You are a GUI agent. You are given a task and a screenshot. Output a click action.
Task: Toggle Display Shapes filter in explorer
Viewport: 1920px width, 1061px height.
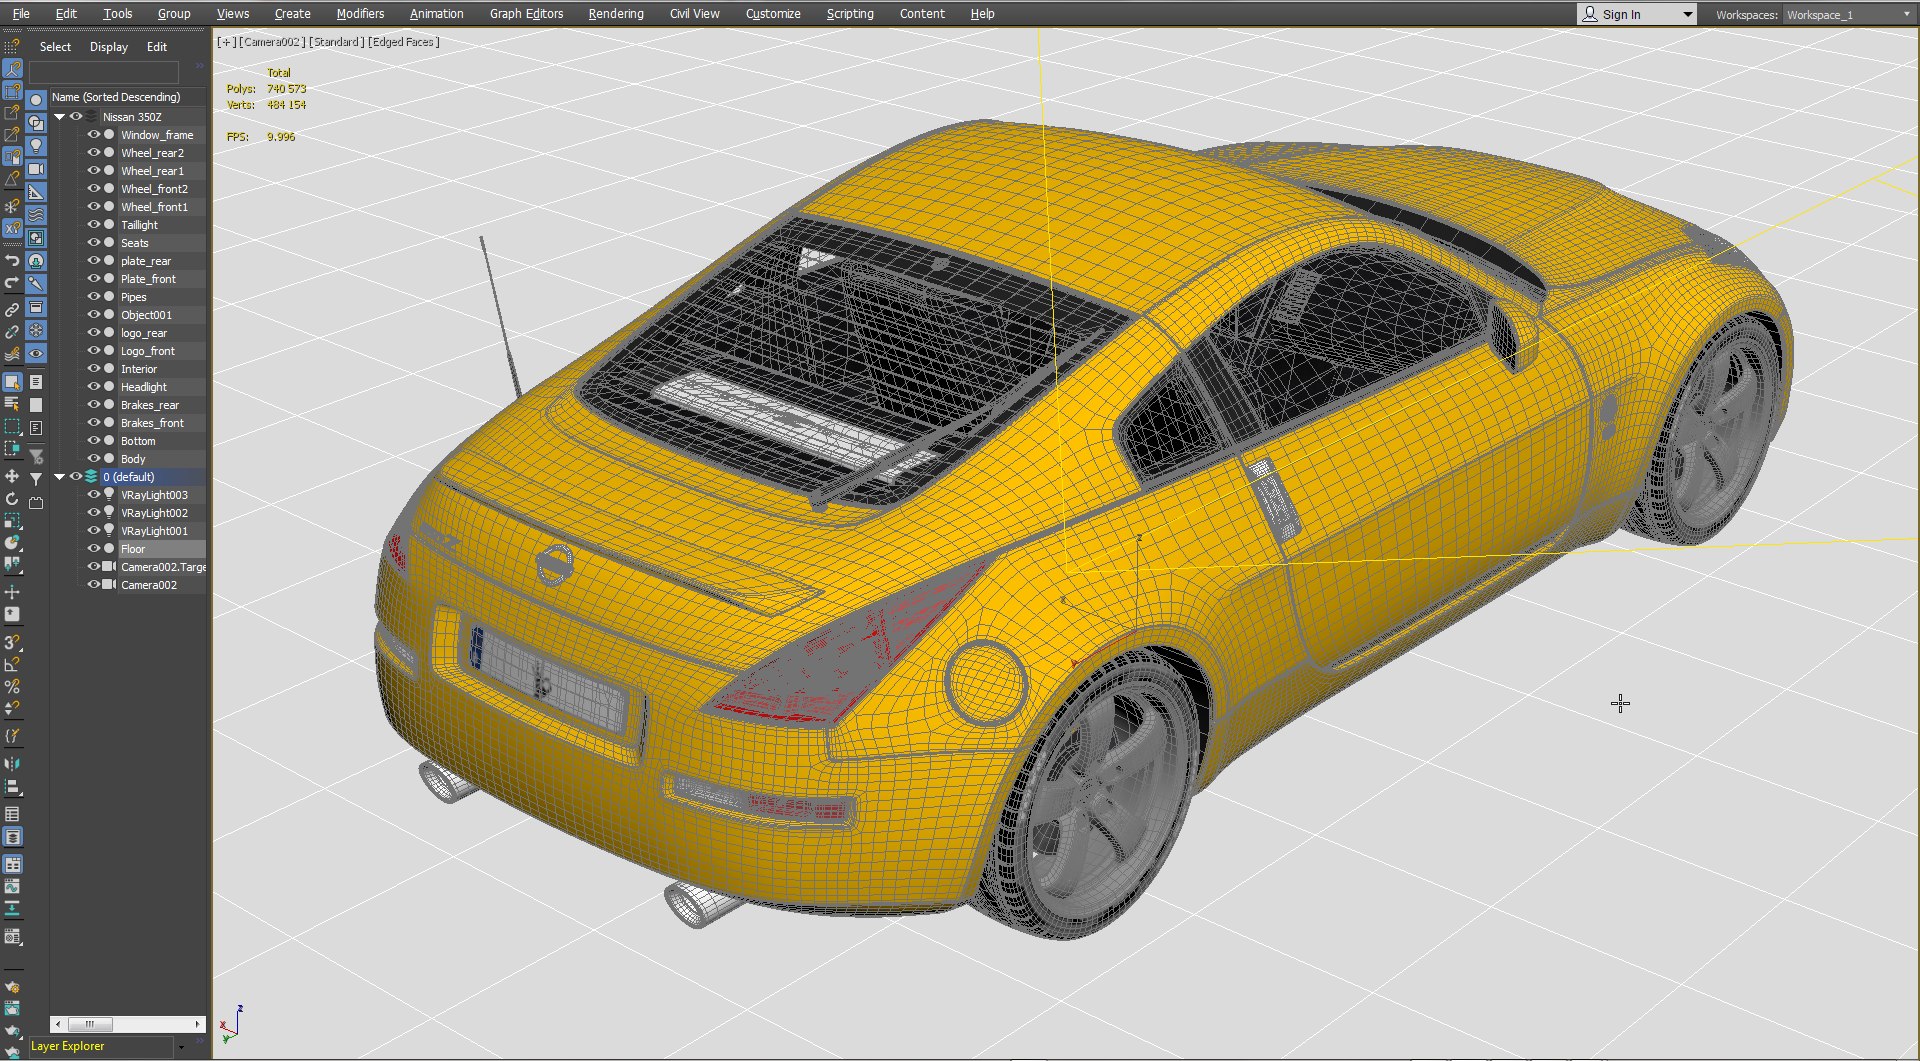[36, 123]
